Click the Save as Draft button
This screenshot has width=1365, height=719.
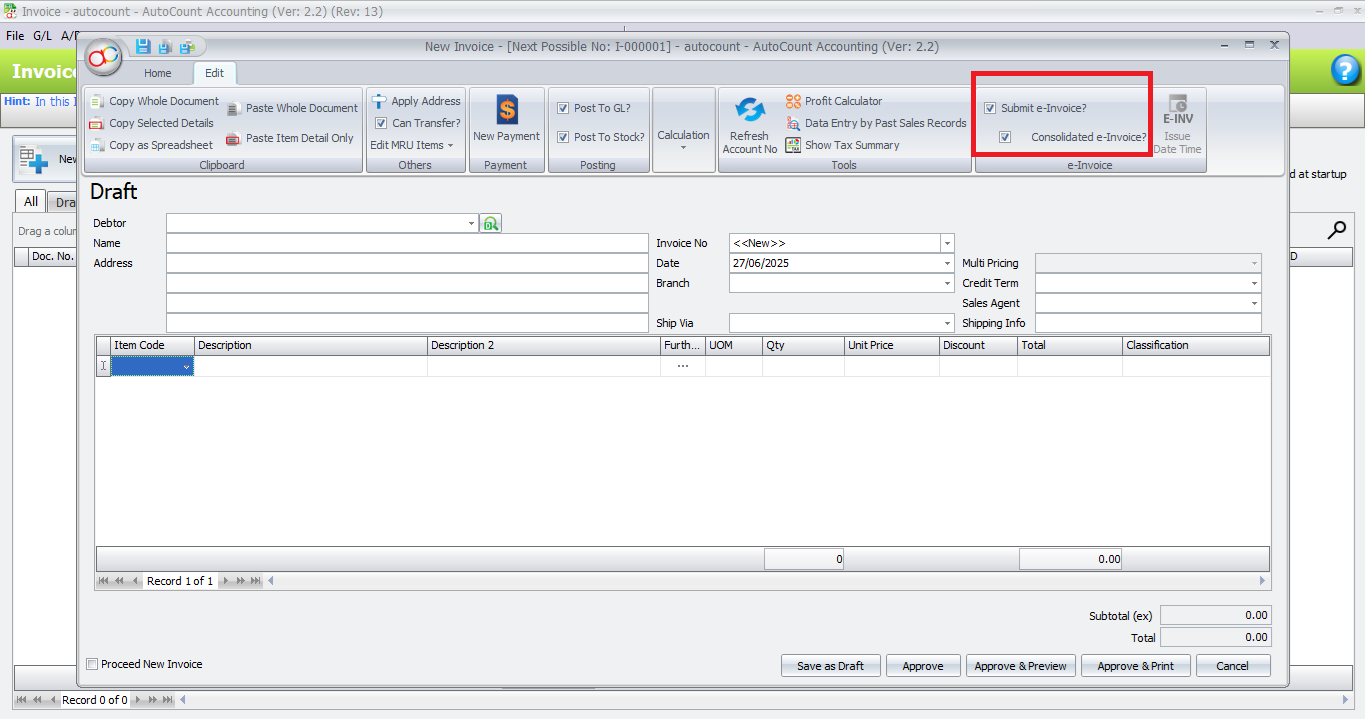[x=830, y=665]
